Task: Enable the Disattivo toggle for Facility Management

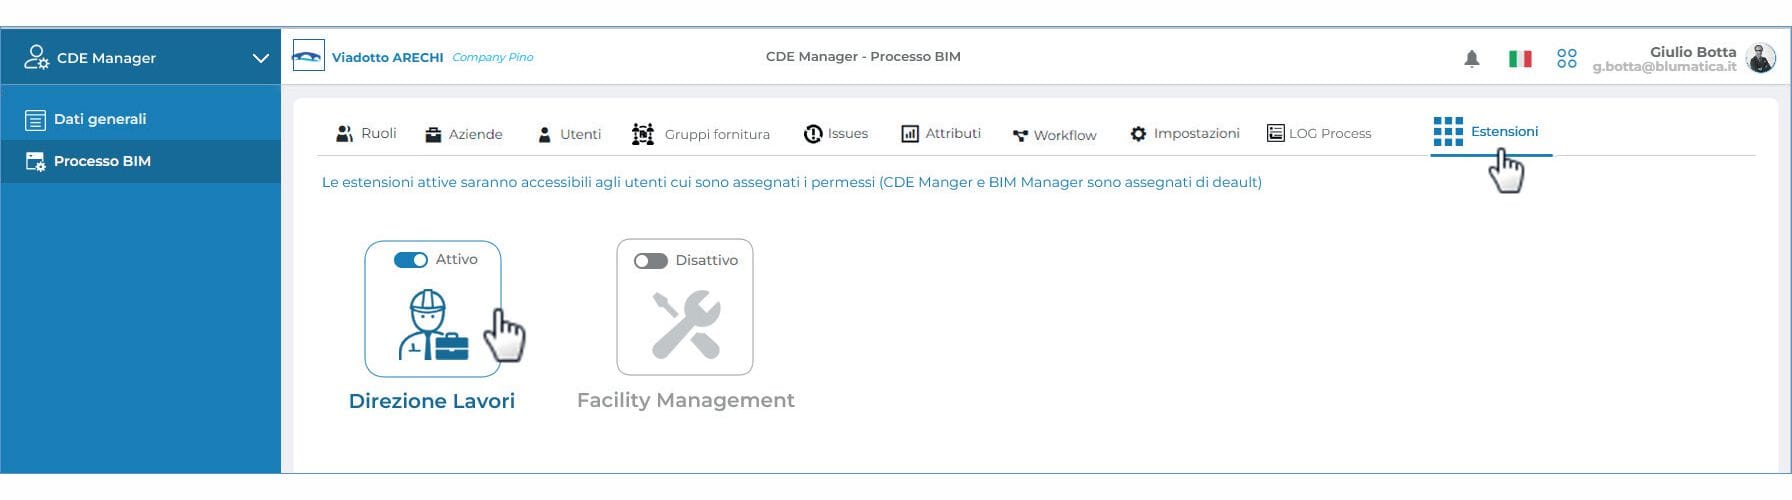Action: [651, 261]
